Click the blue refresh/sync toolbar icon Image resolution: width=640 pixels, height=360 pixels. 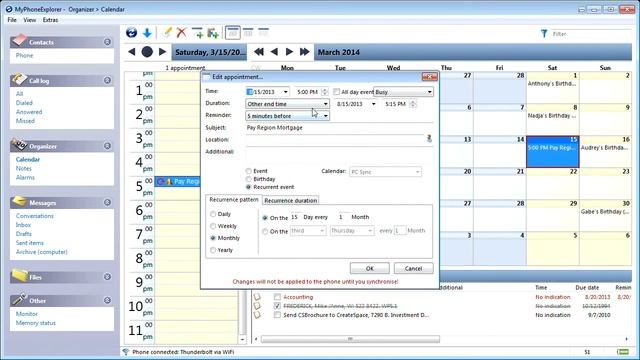131,33
